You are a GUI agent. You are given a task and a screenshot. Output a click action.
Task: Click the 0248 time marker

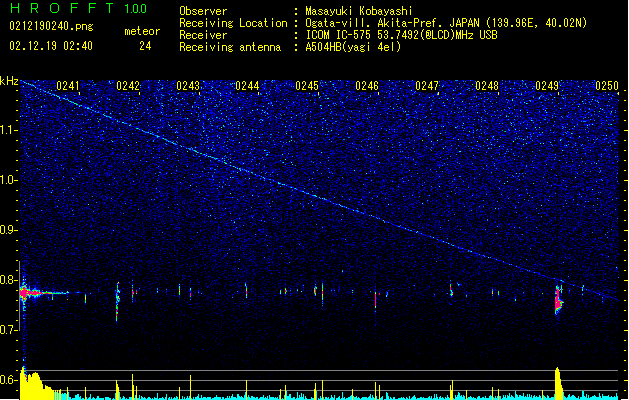(487, 85)
